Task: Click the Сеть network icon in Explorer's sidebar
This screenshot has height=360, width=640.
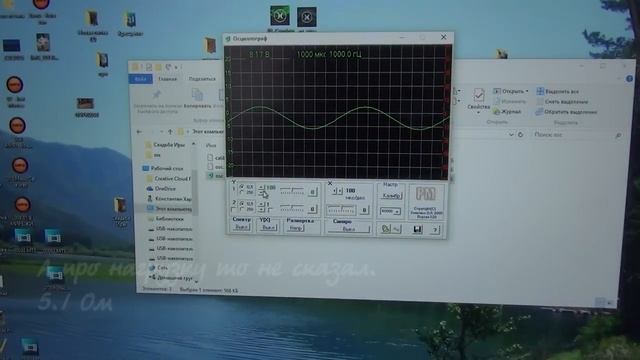Action: coord(152,268)
